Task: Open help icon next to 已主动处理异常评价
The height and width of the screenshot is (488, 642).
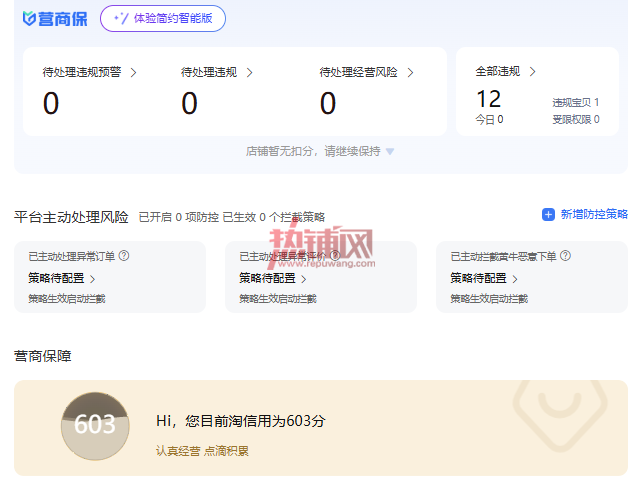Action: click(x=335, y=256)
